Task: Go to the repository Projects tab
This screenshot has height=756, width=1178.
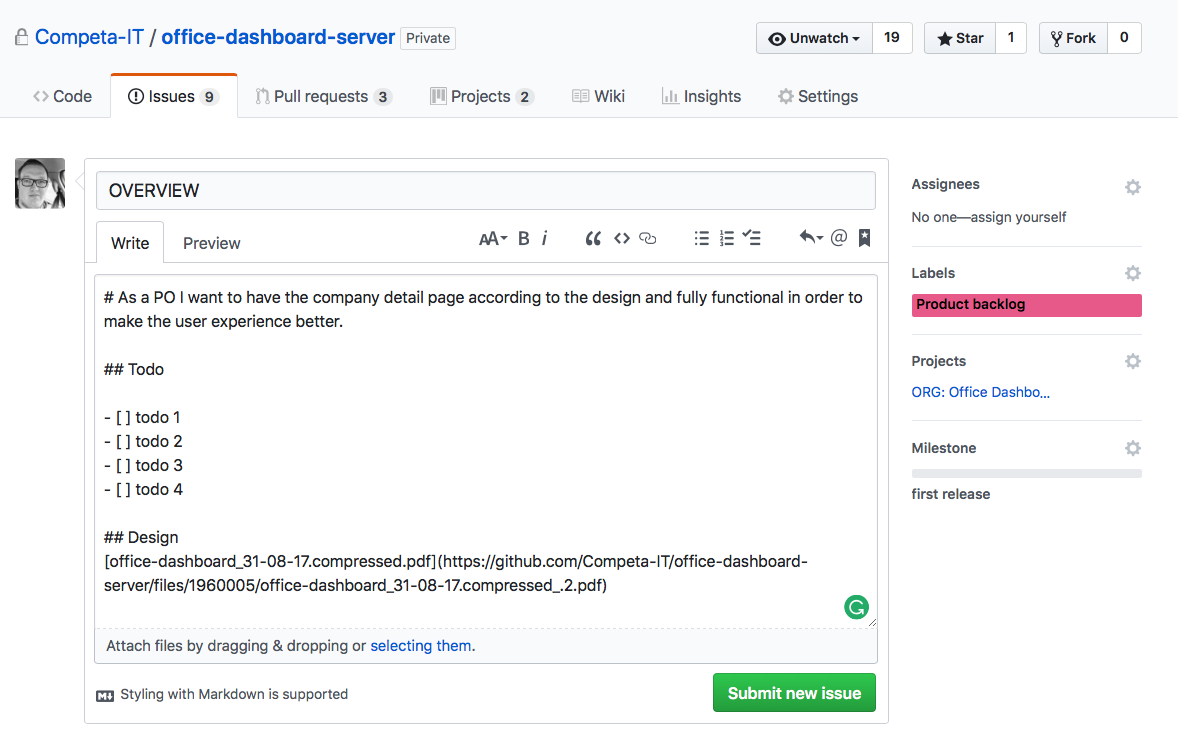Action: 482,96
